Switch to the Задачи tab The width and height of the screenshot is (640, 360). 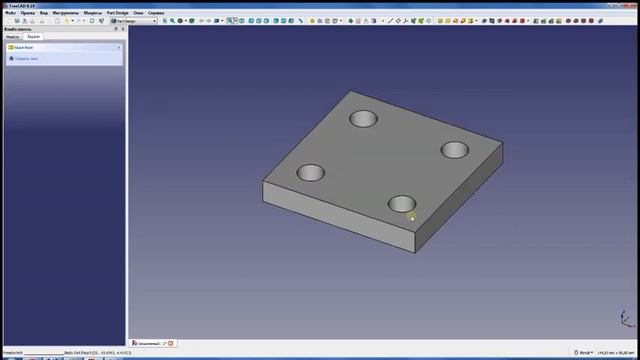click(33, 37)
